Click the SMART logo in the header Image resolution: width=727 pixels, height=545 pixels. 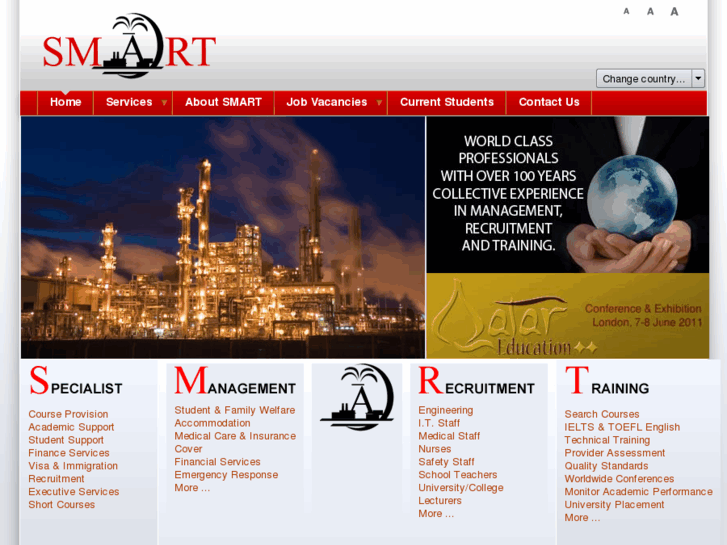pos(129,45)
